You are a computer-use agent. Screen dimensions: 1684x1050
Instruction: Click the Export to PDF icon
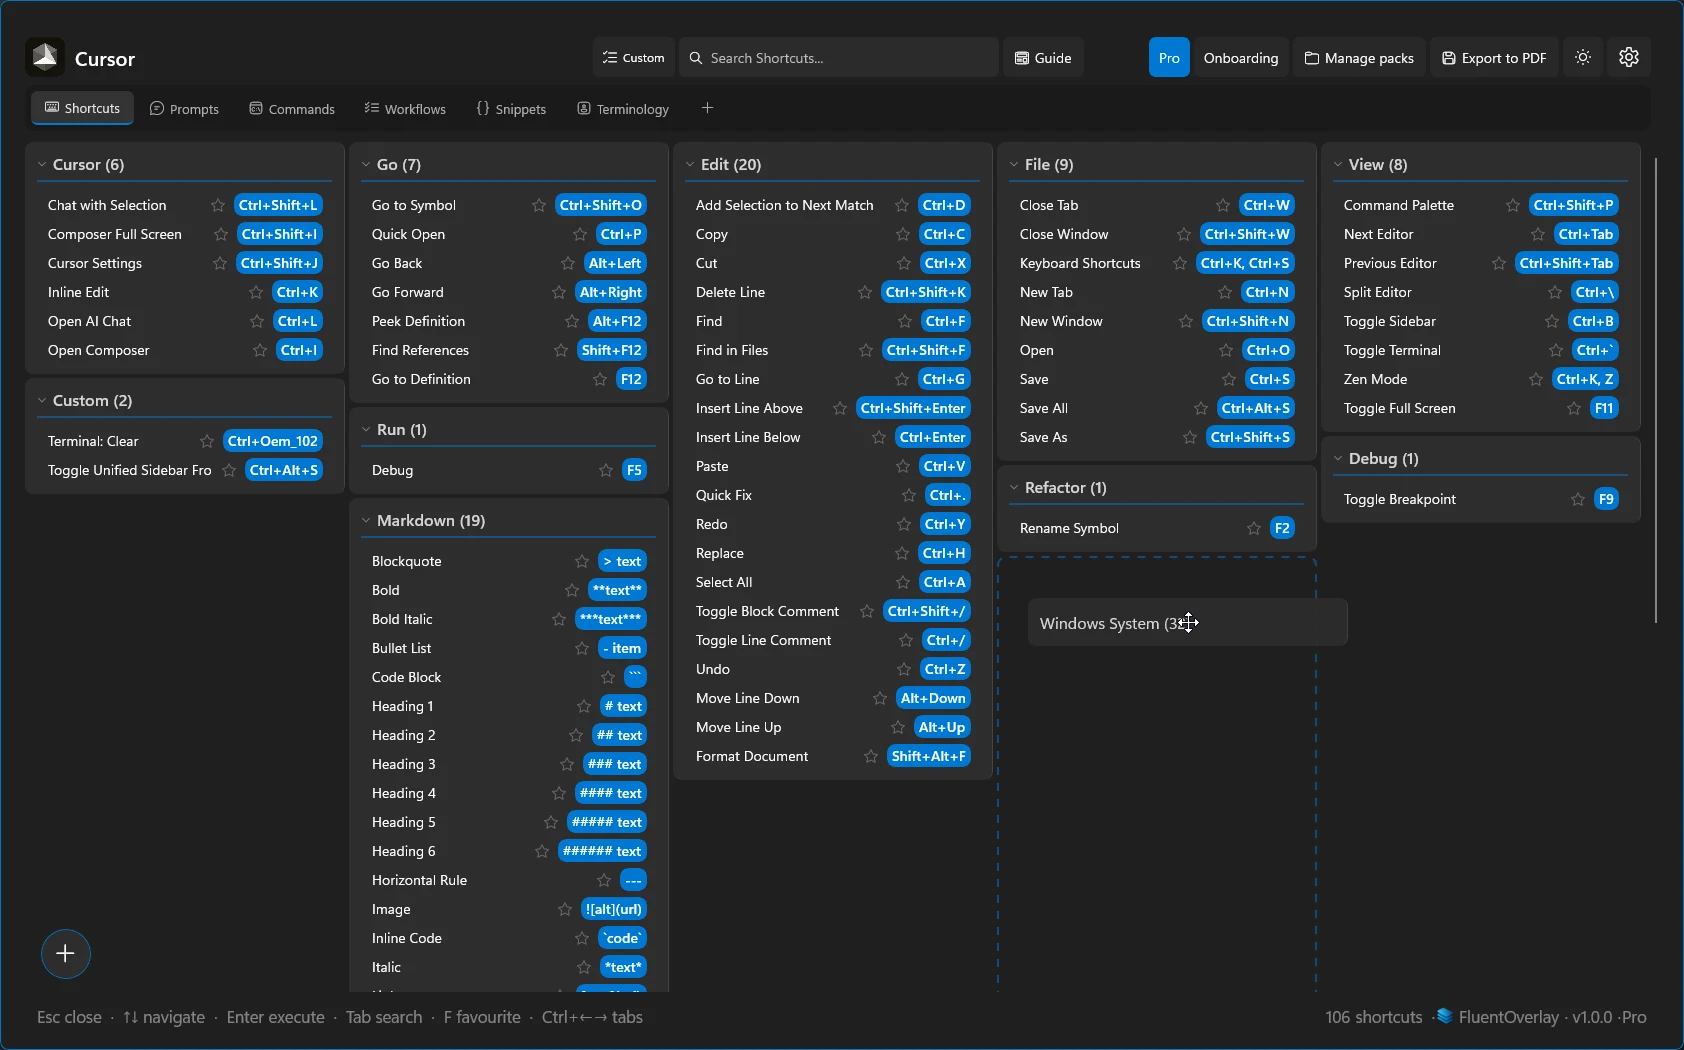(1450, 57)
